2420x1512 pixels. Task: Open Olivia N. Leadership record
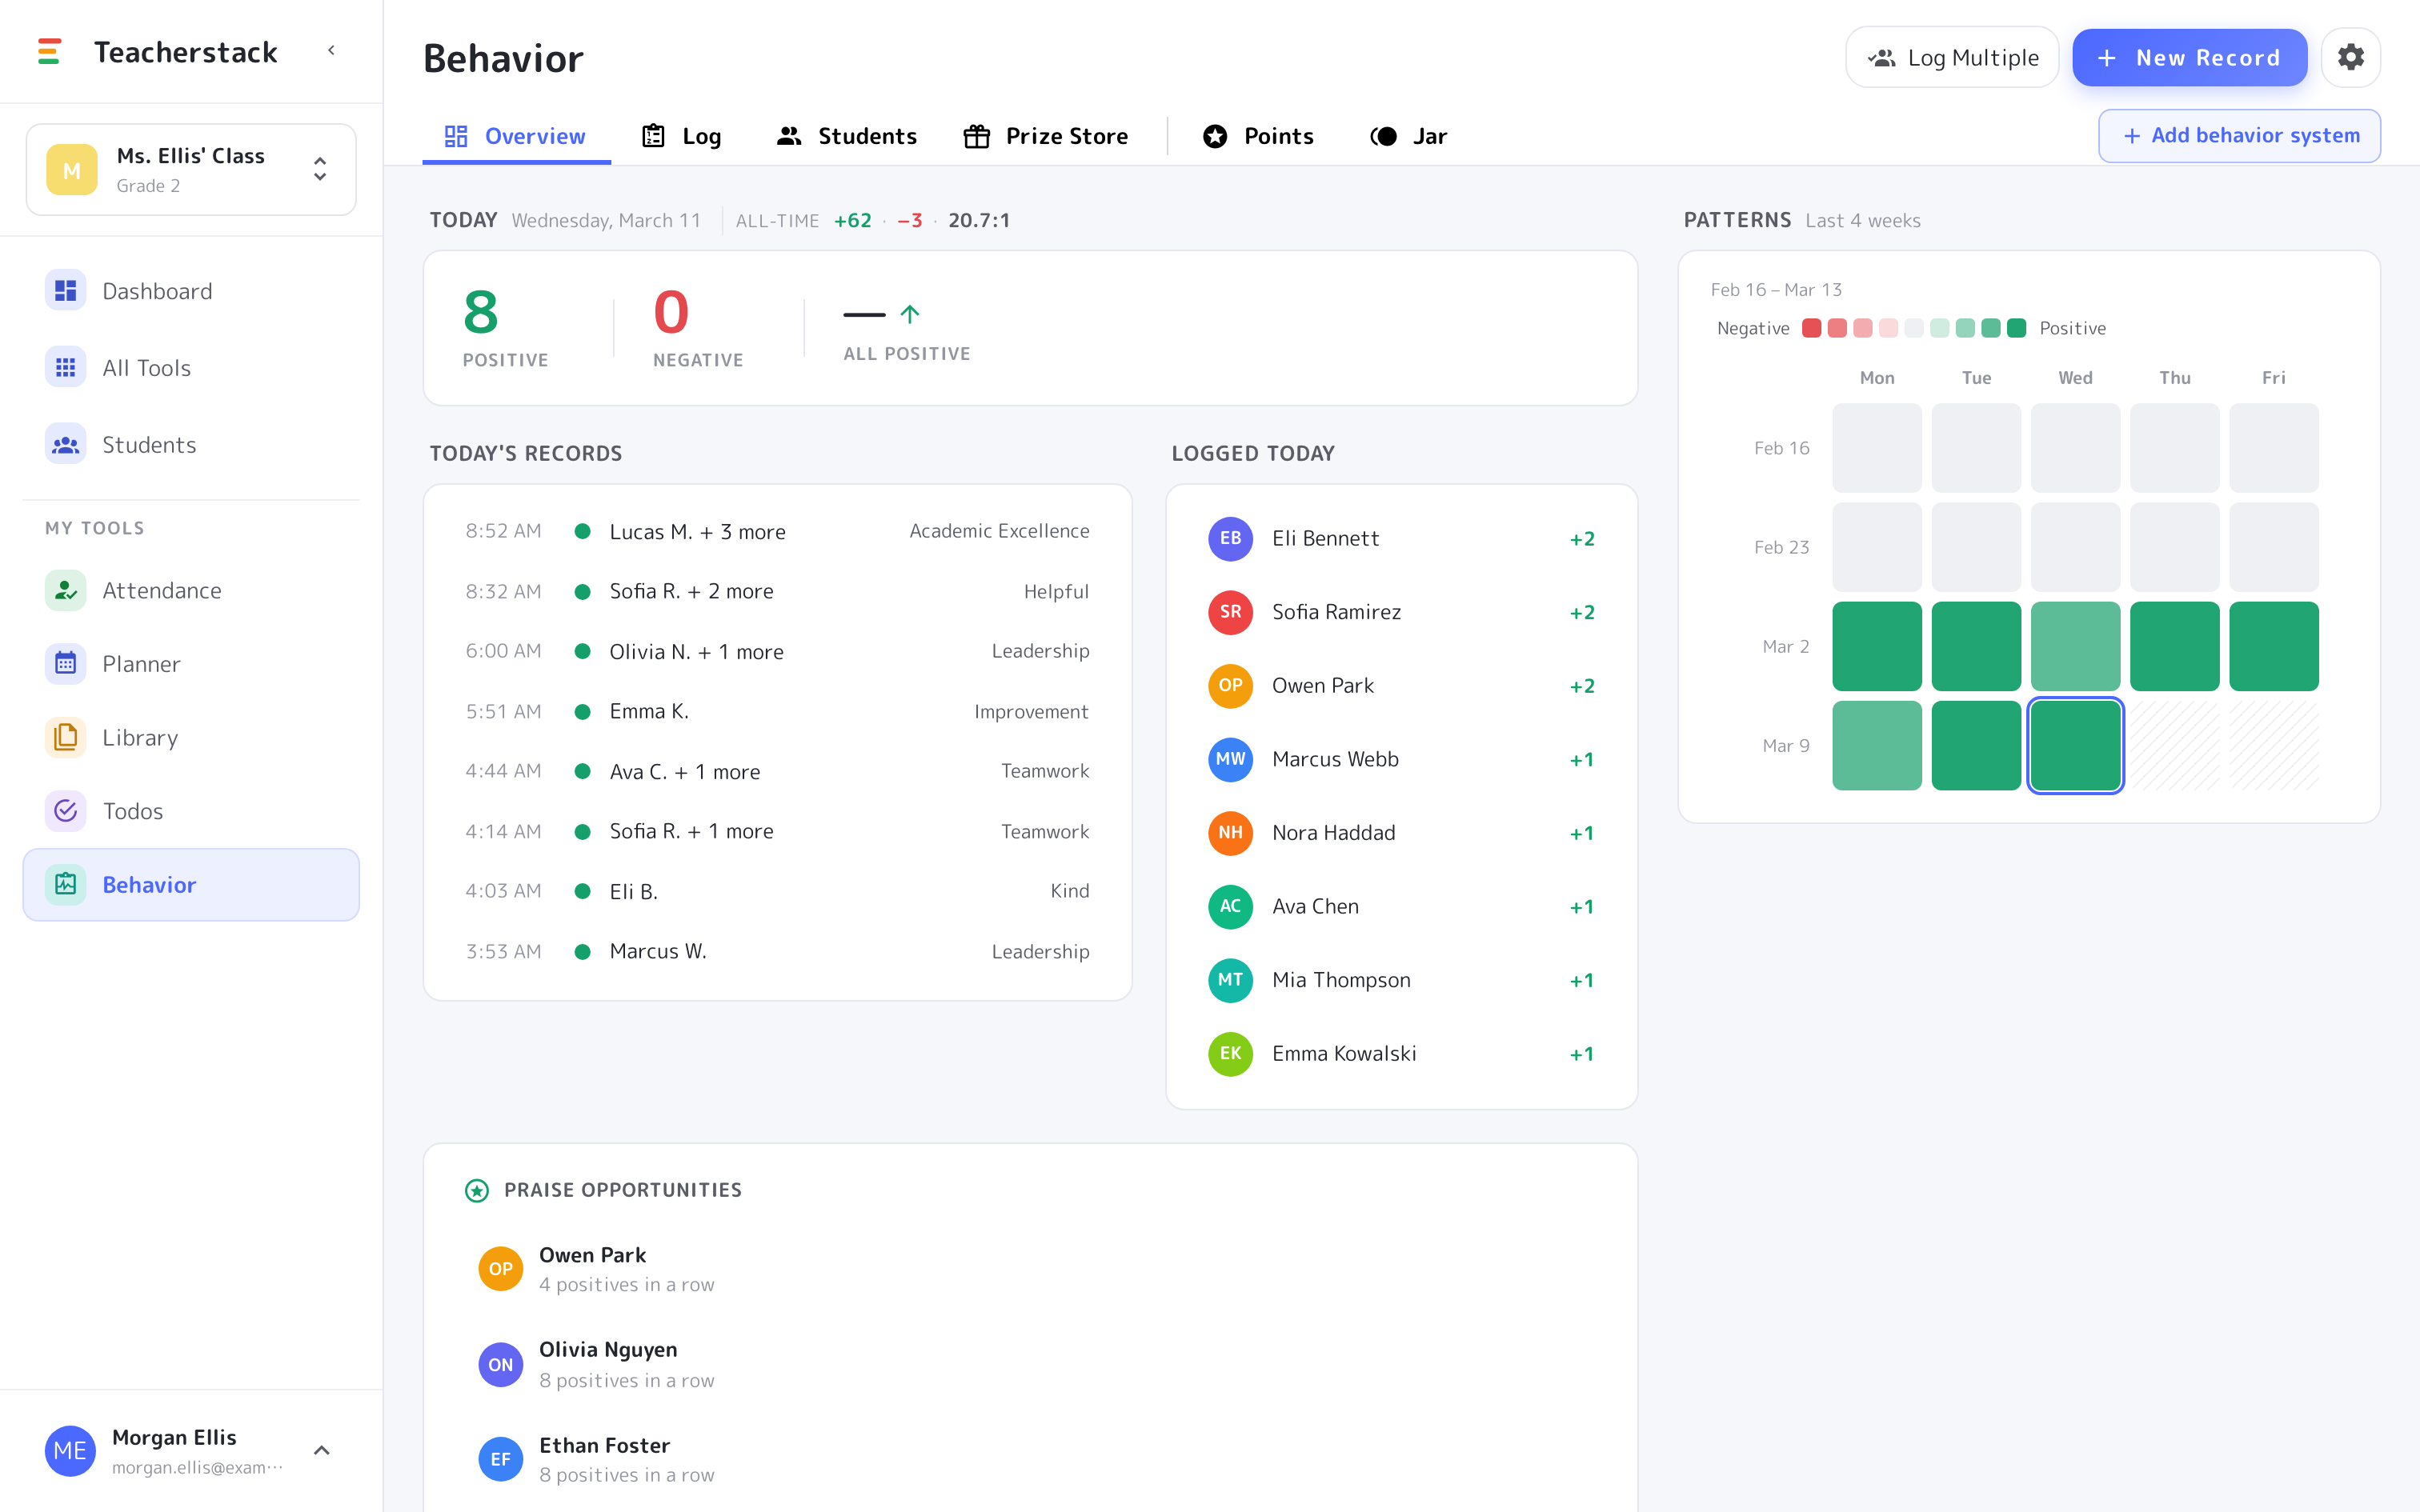coord(777,651)
